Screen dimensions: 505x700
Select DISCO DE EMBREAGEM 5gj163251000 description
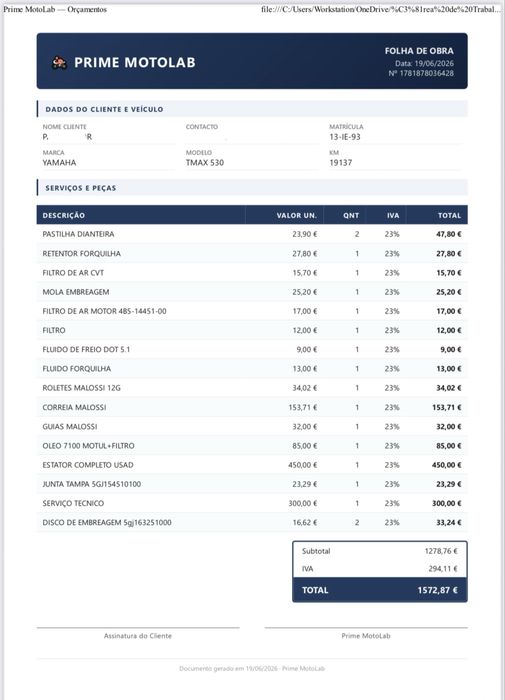tap(107, 522)
